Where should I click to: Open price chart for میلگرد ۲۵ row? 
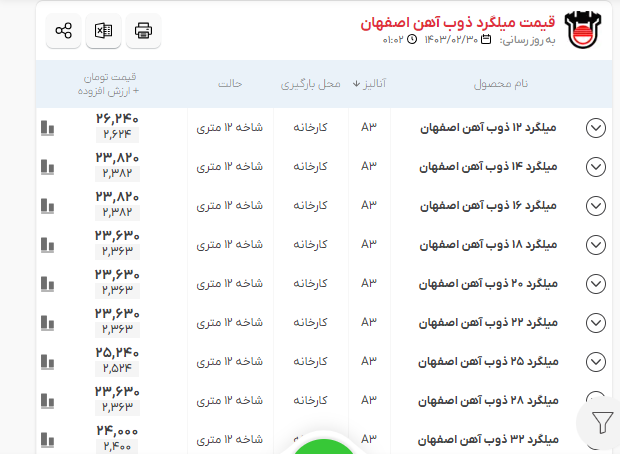coord(48,362)
